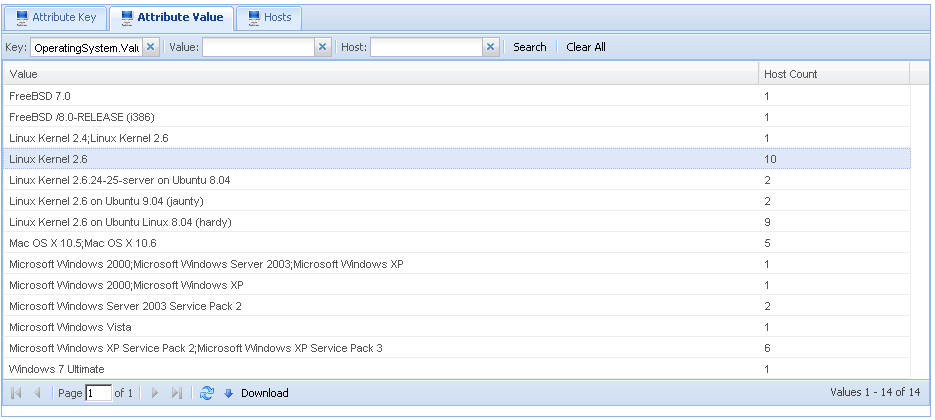935x420 pixels.
Task: Clear the Key filter field
Action: coord(151,47)
